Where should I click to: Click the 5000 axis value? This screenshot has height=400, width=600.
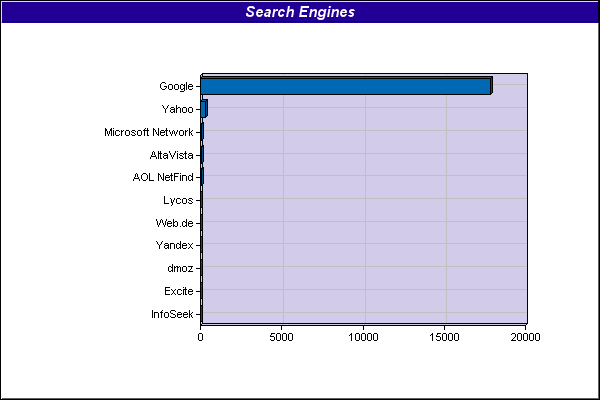coord(281,337)
